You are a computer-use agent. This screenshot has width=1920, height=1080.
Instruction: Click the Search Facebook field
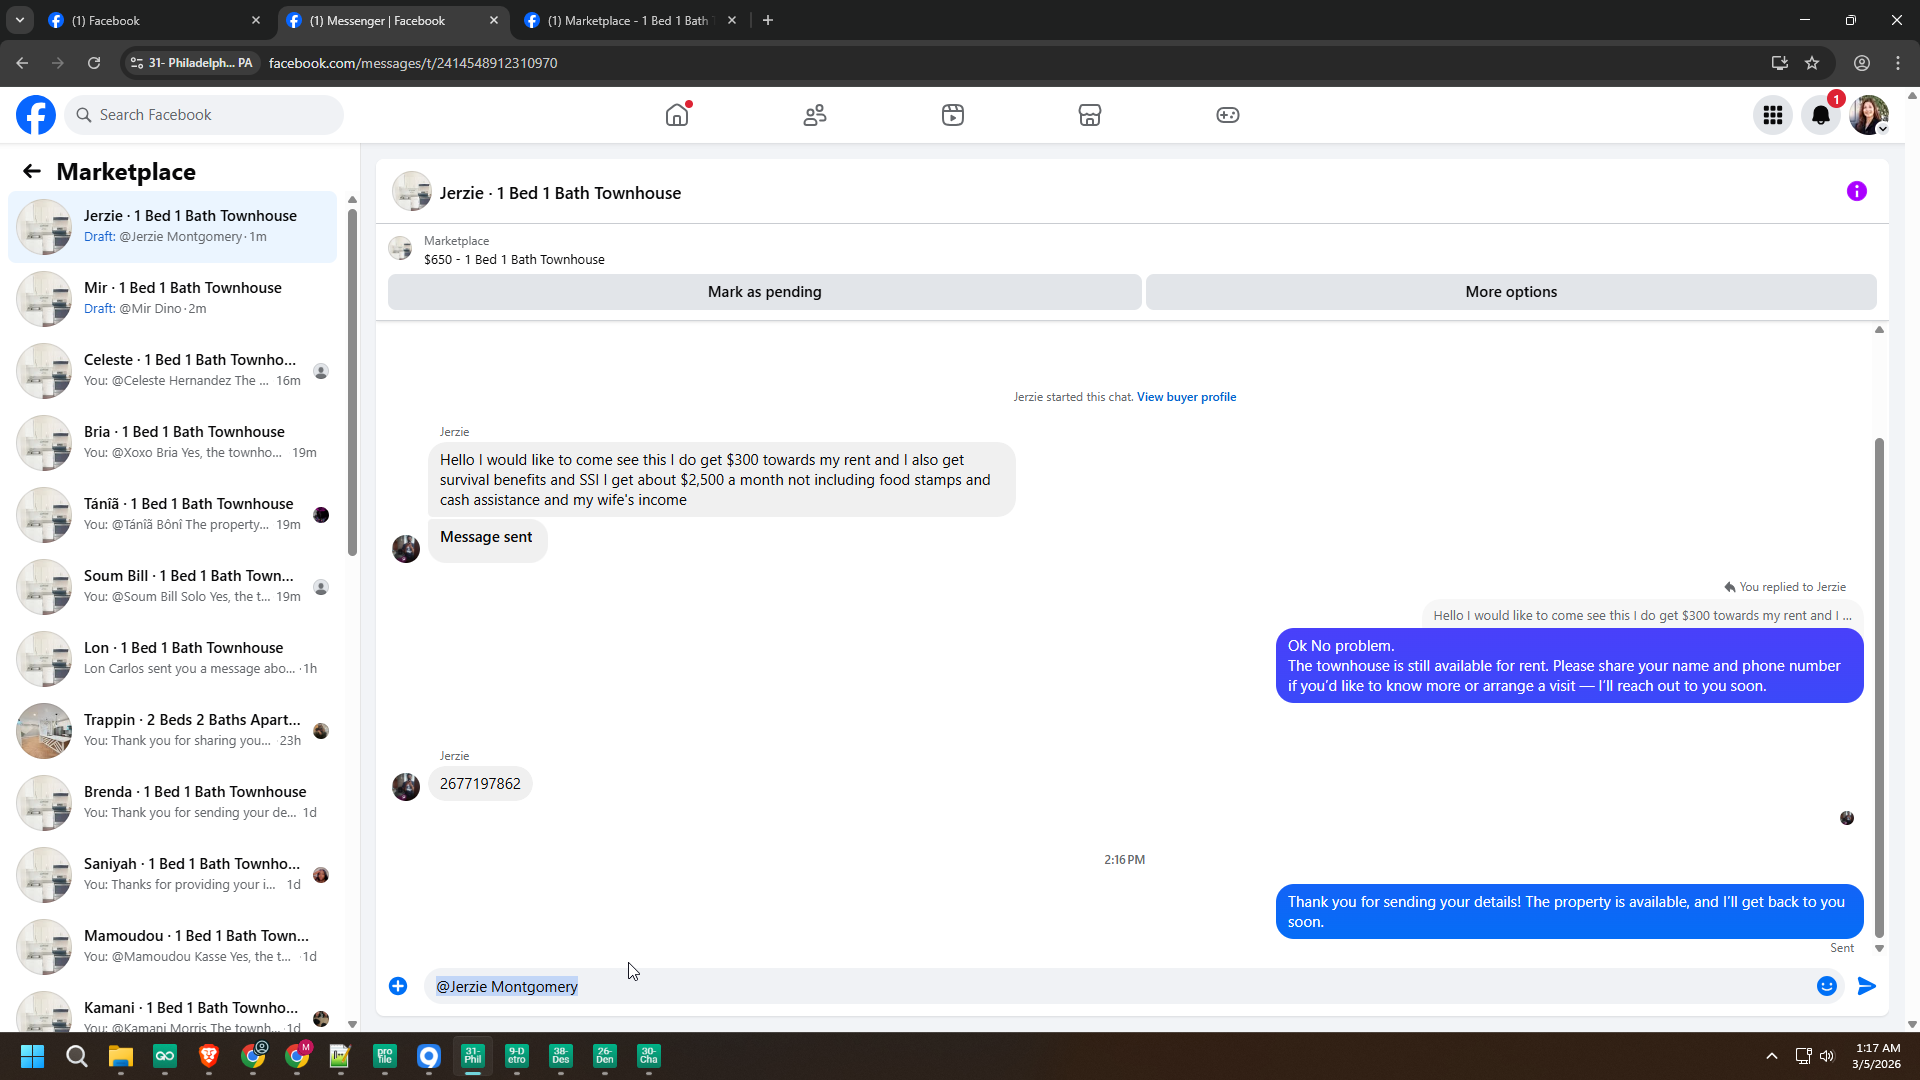tap(204, 115)
